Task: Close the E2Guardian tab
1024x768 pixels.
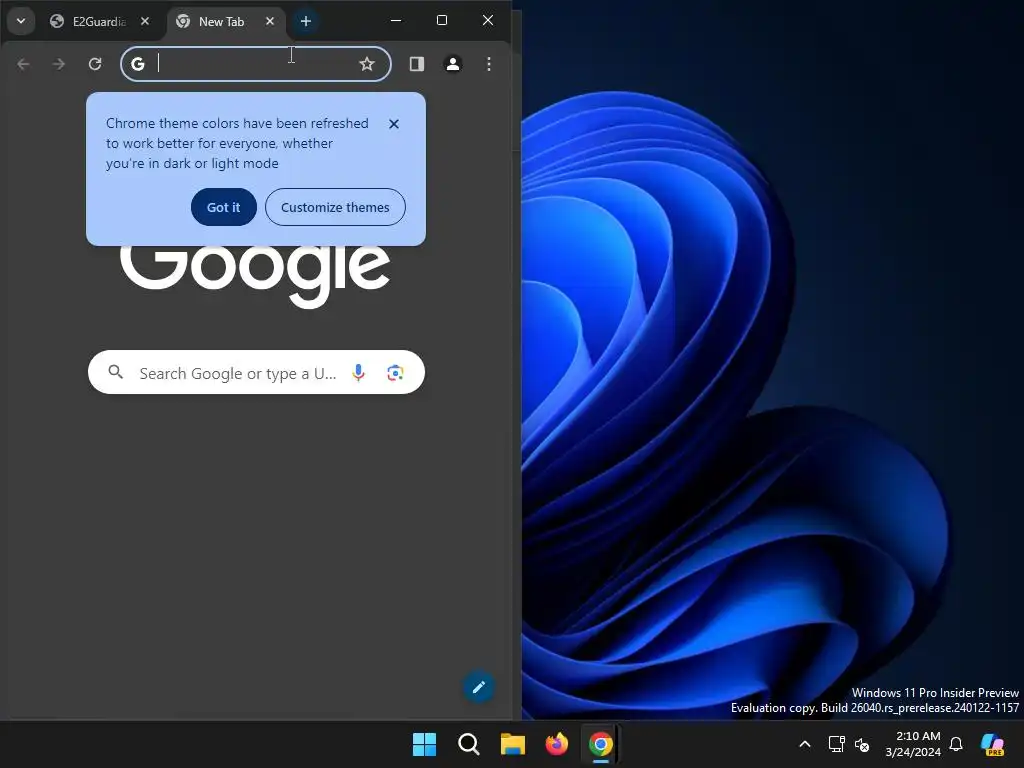Action: (145, 22)
